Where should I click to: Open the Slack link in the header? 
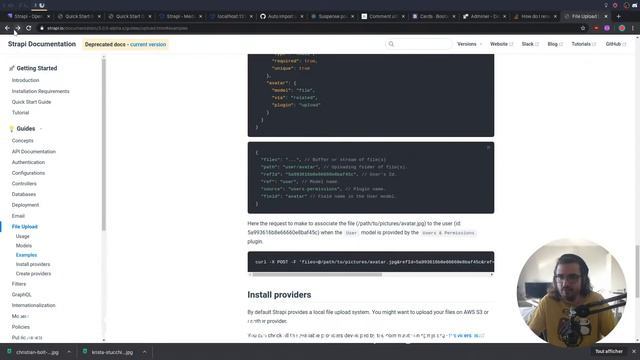[530, 44]
